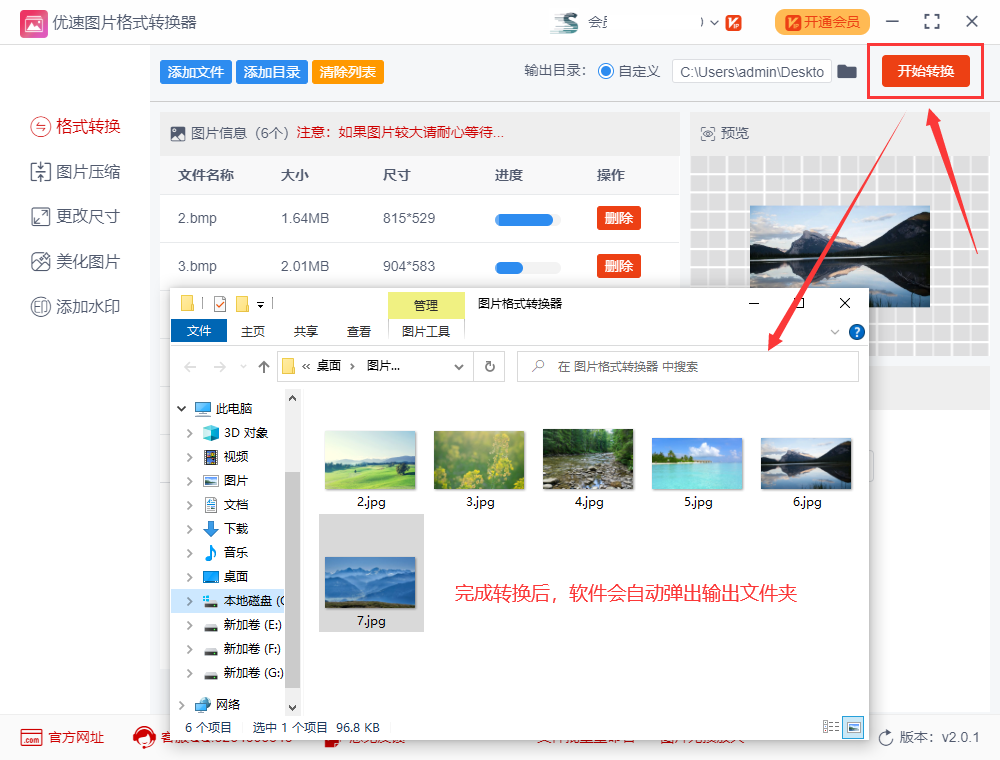Open the 文件 ribbon tab
This screenshot has width=1000, height=760.
click(199, 331)
